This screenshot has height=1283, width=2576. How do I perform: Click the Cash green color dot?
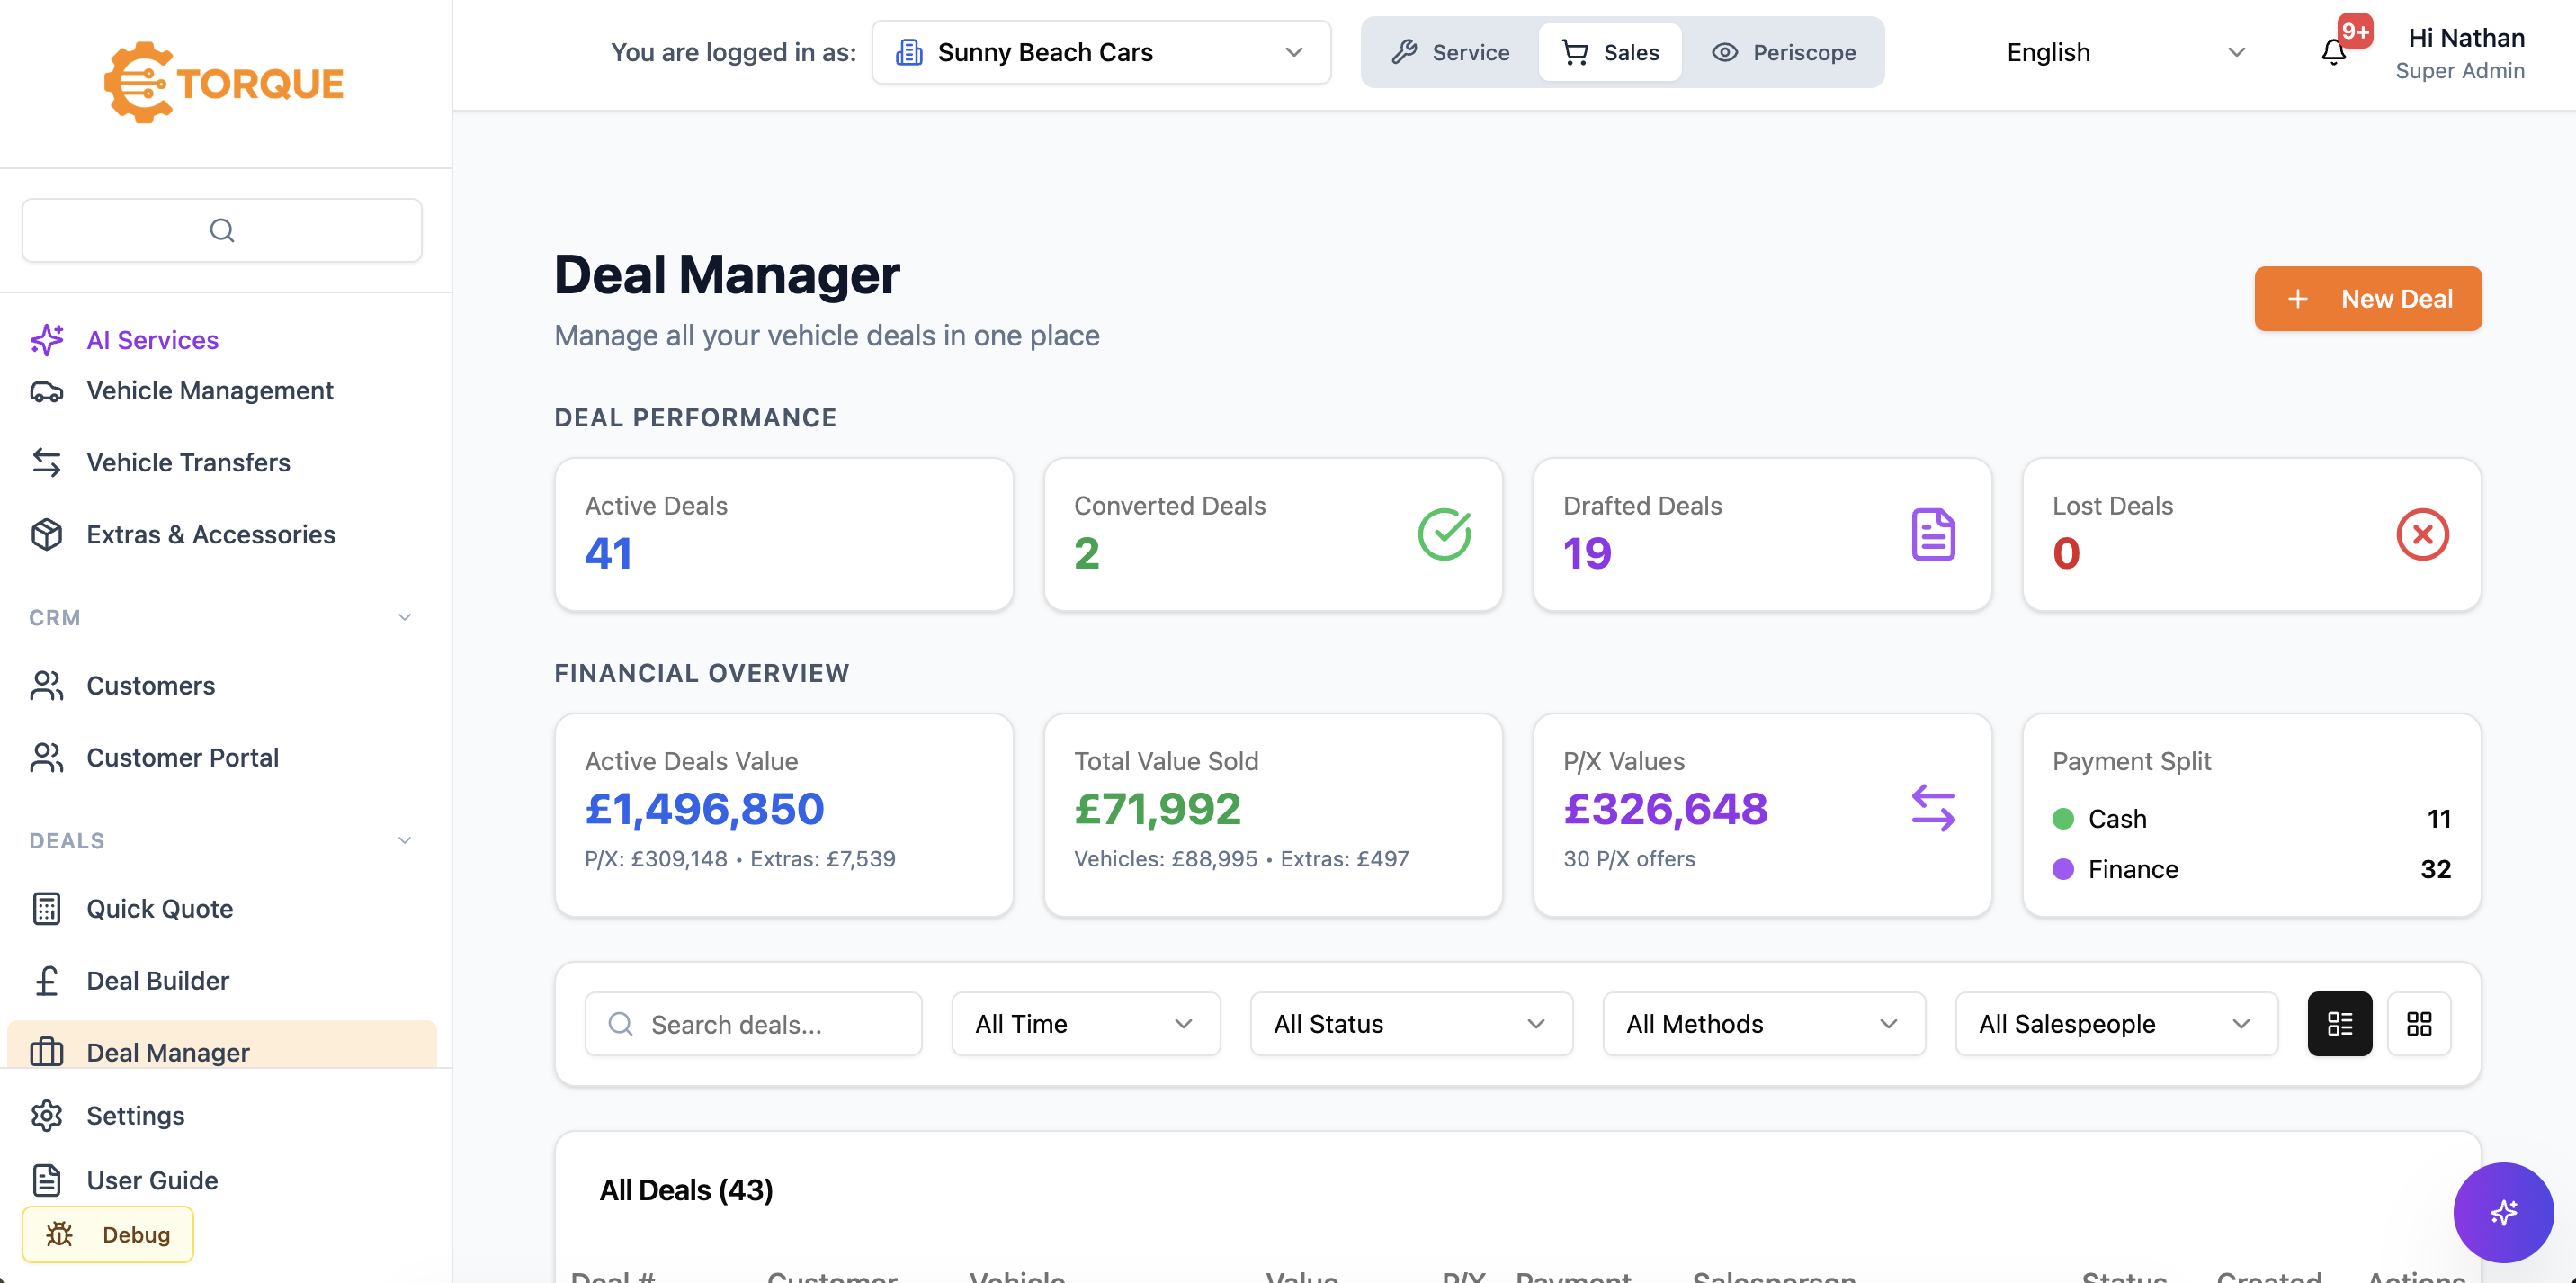[x=2062, y=819]
